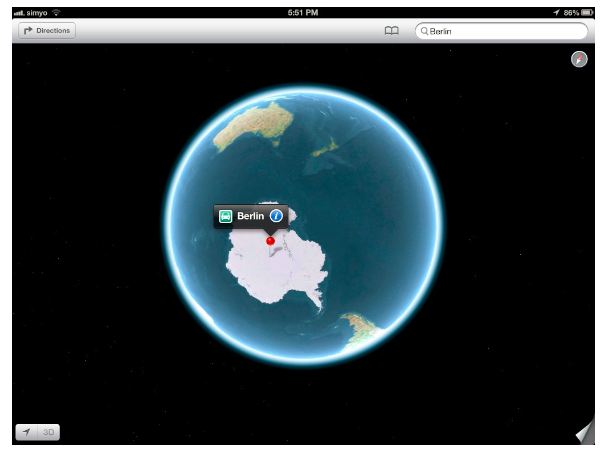Click the search field containing Berlin
This screenshot has width=606, height=454.
(x=505, y=31)
